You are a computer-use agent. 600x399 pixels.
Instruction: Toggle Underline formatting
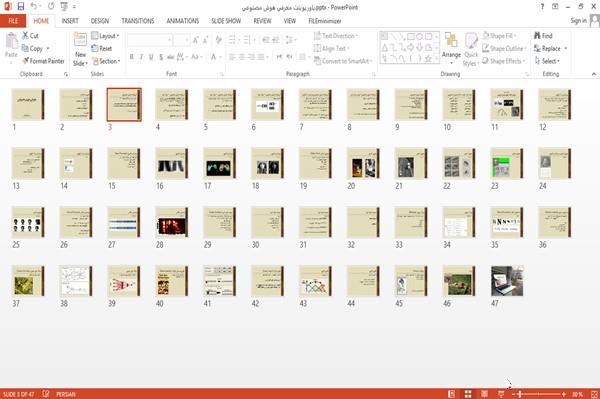pos(151,57)
